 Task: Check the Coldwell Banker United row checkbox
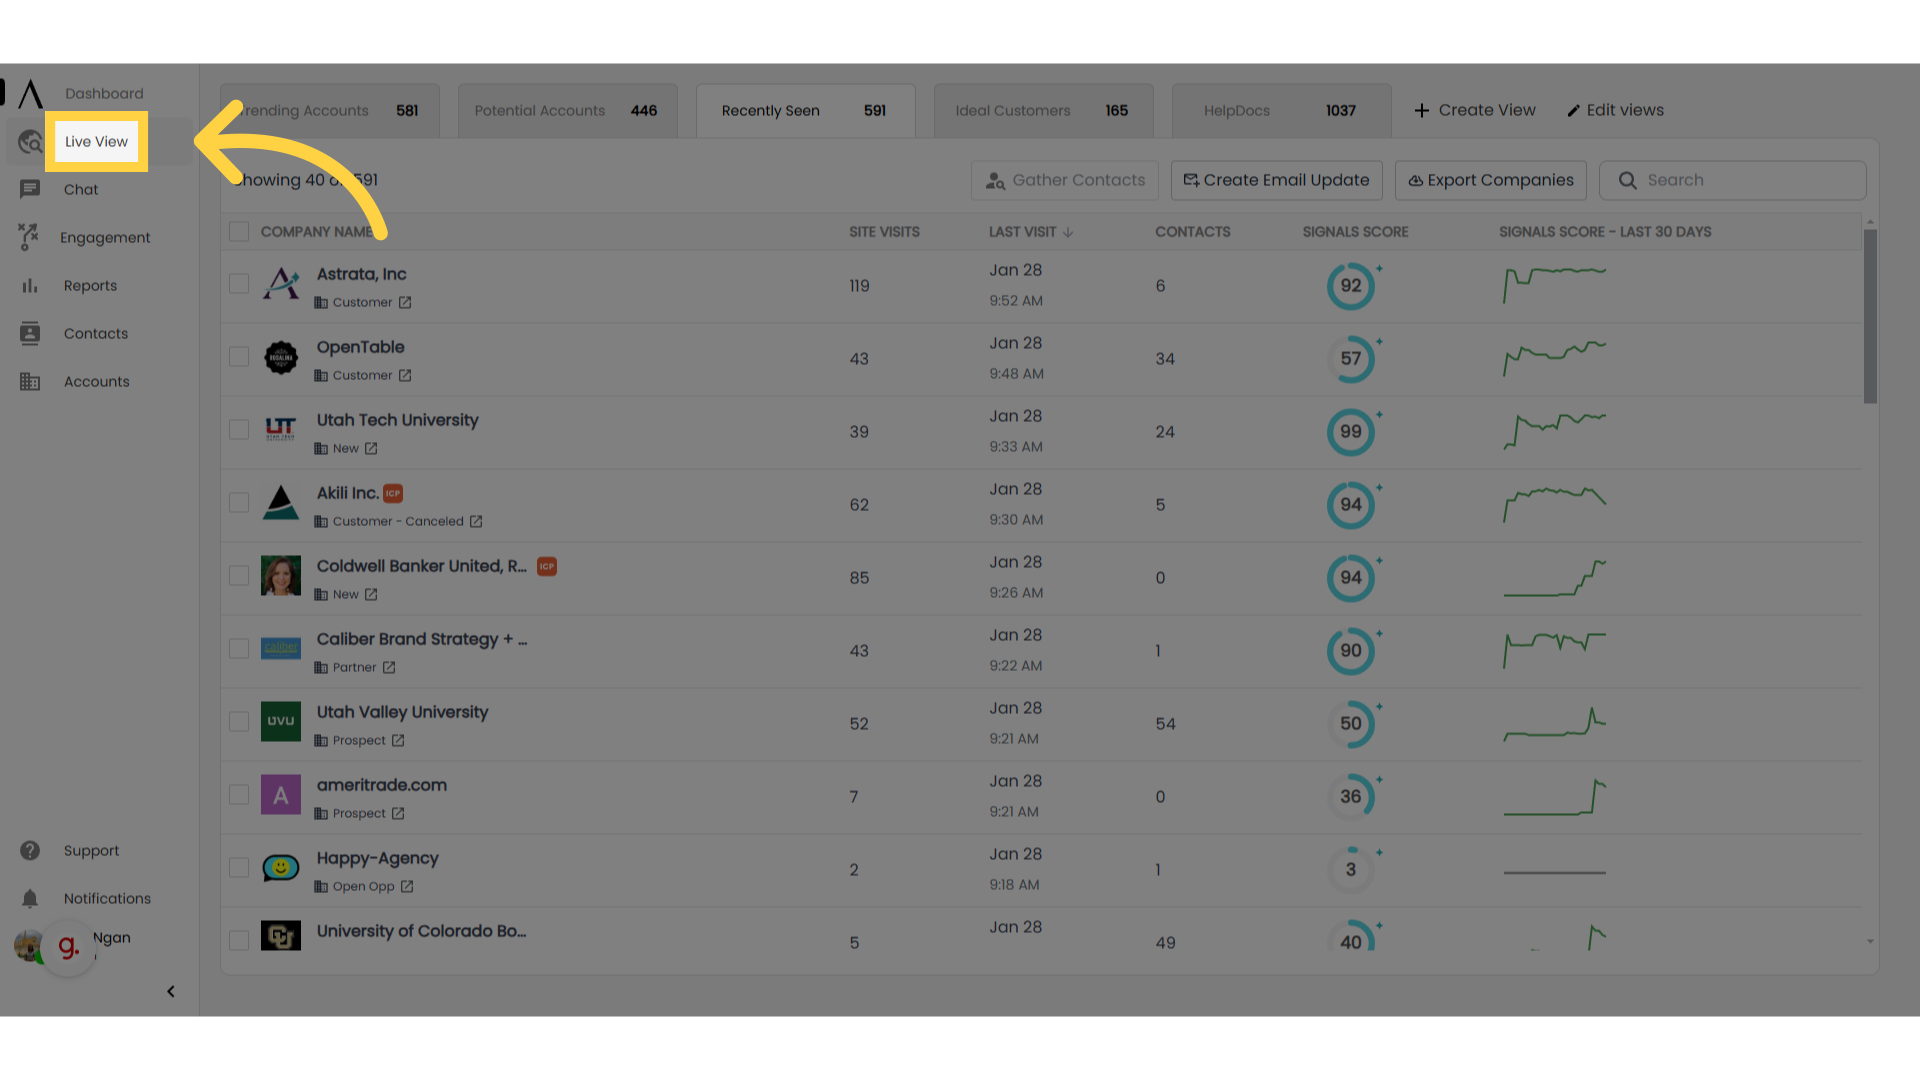[239, 576]
